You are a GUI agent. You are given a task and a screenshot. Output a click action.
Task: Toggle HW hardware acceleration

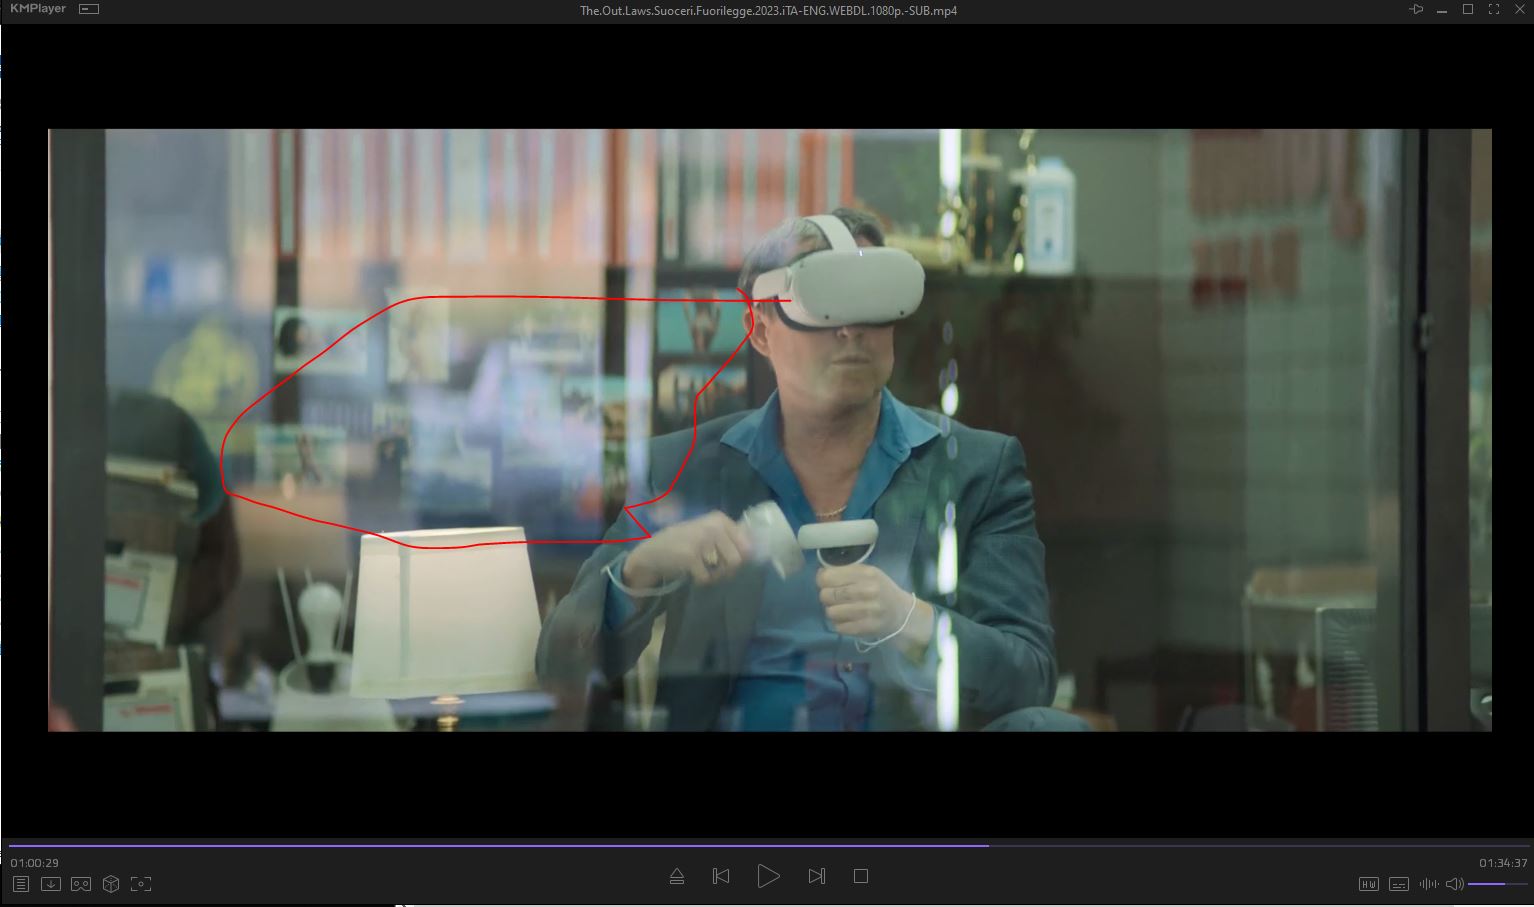point(1369,884)
